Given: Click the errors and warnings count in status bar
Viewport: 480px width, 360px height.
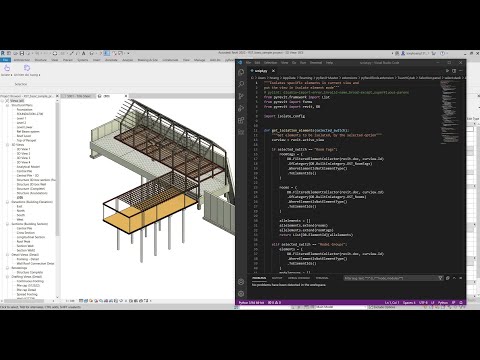Looking at the screenshot, I should tap(274, 303).
